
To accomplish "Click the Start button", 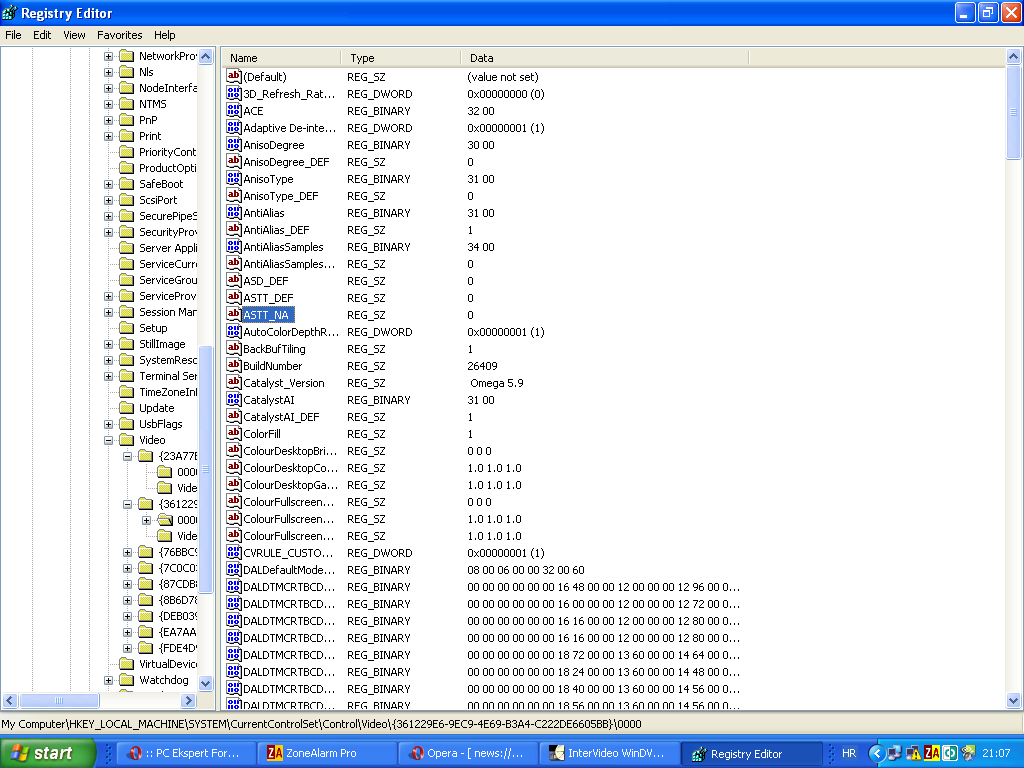I will point(48,753).
